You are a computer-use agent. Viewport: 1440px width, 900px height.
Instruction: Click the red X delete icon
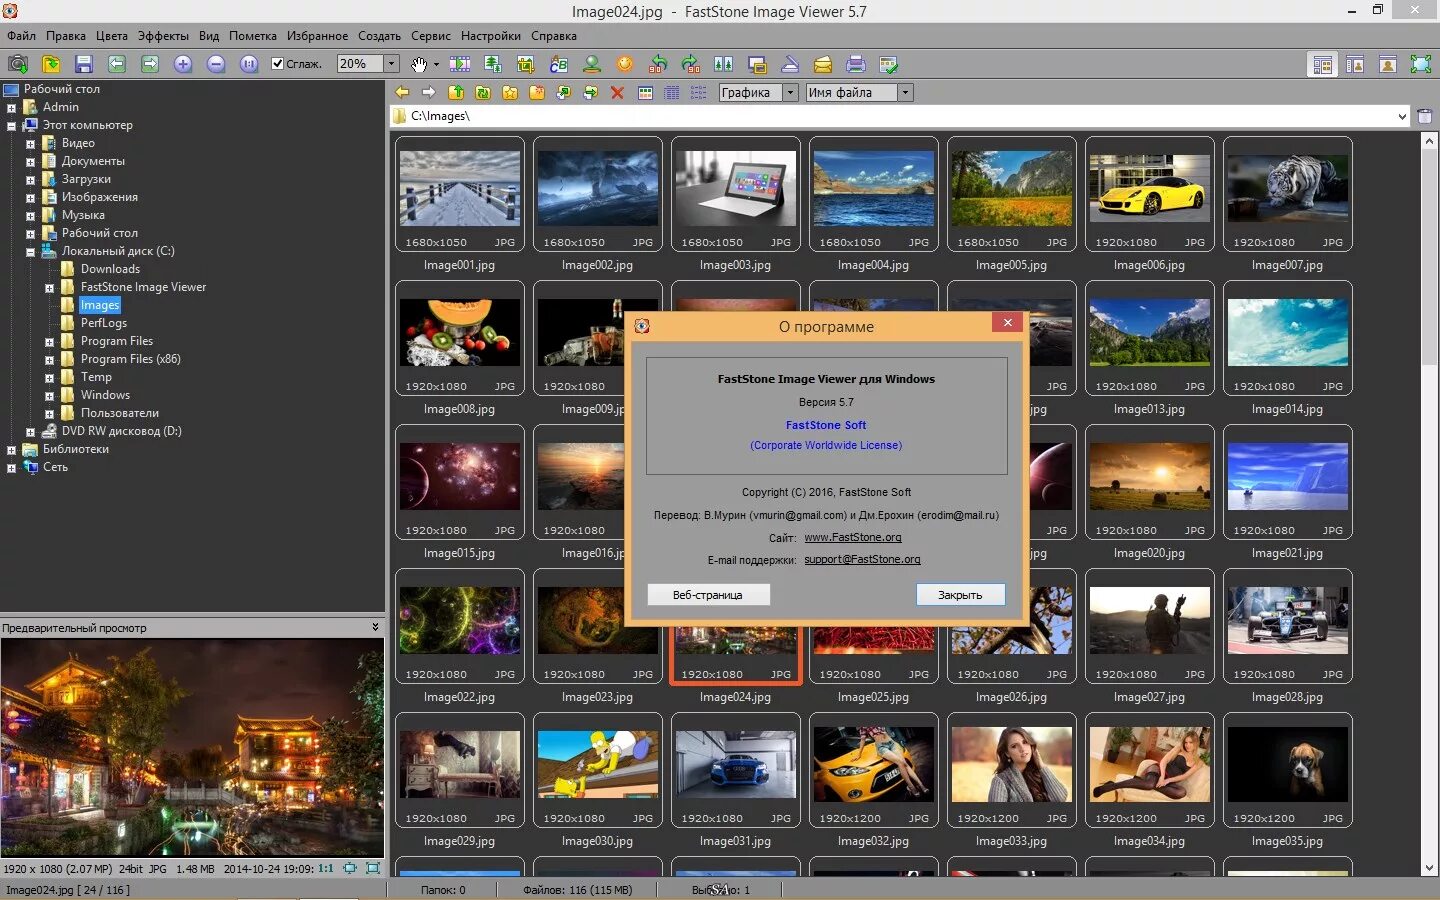click(x=617, y=93)
